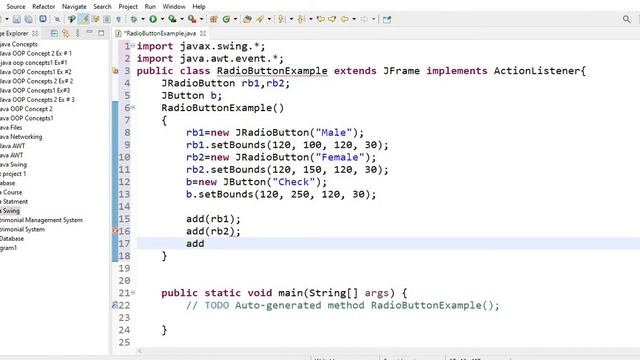Viewport: 640px width, 360px height.
Task: Open the Help menu
Action: click(x=199, y=7)
